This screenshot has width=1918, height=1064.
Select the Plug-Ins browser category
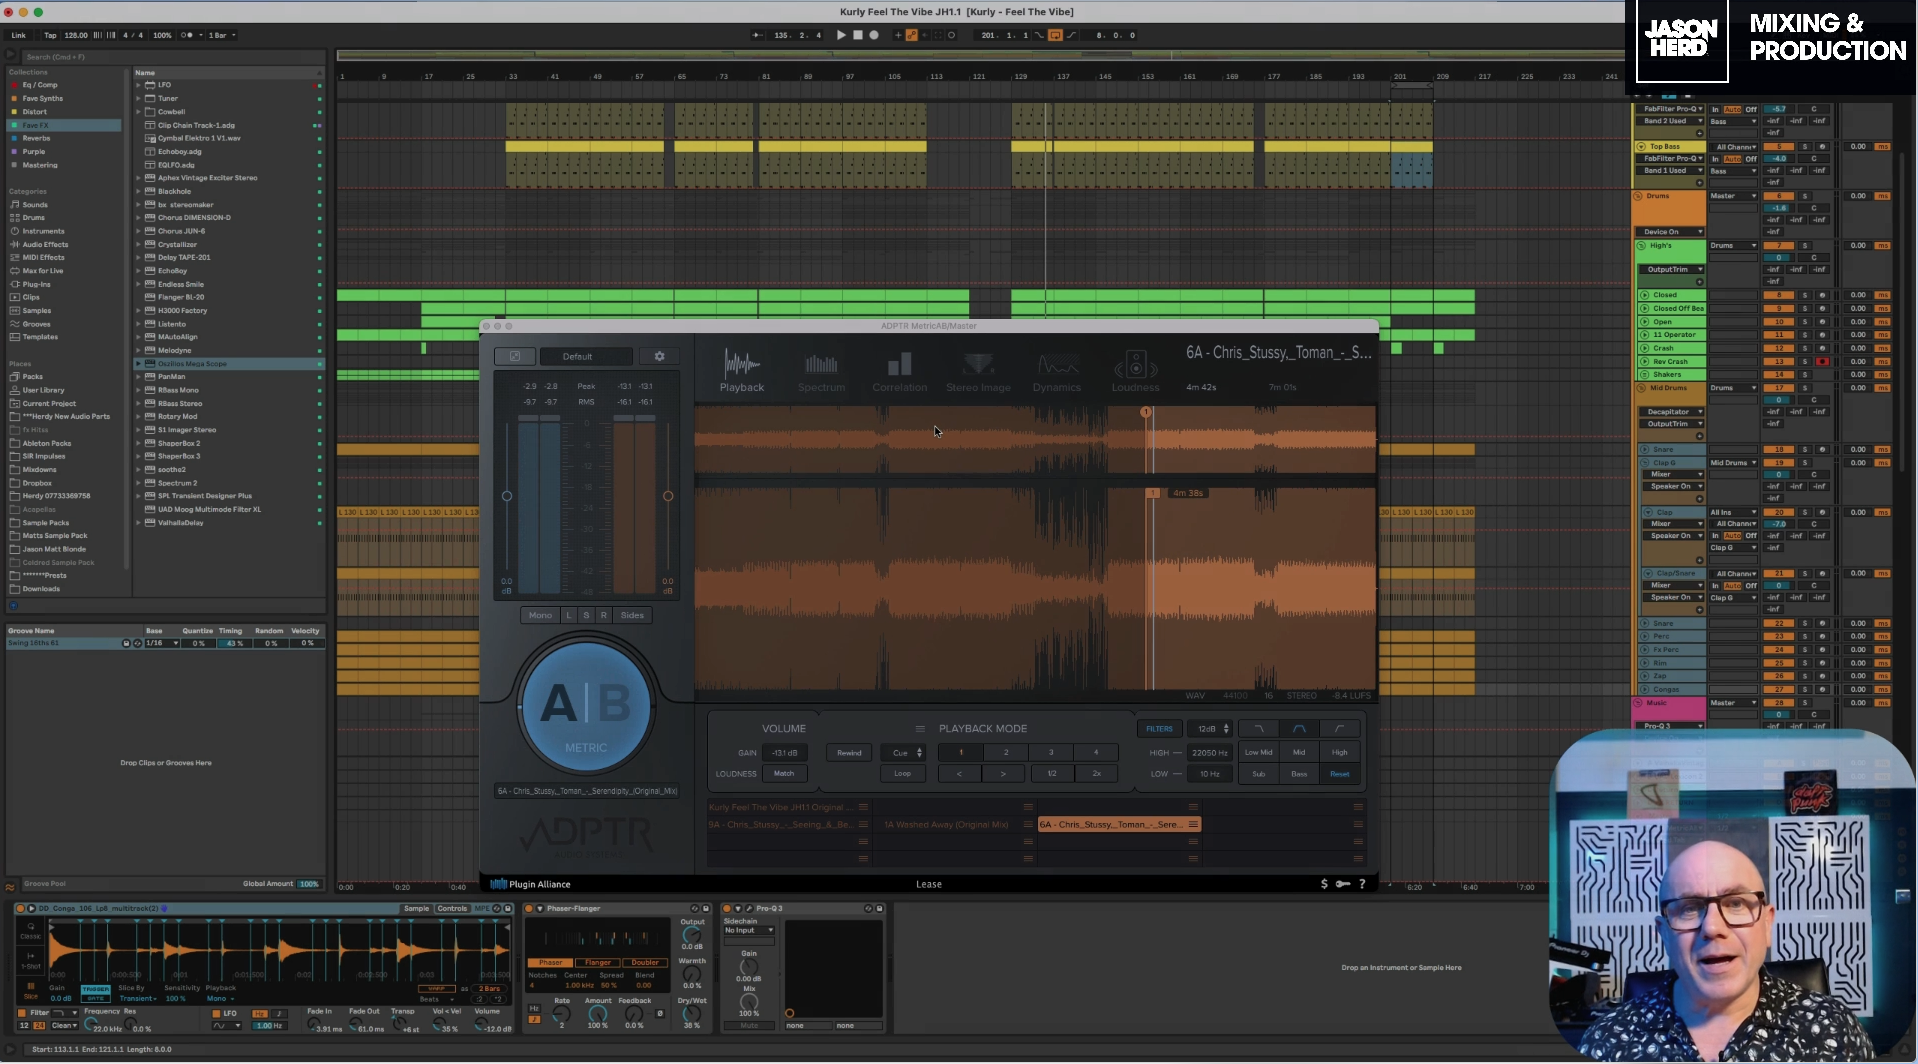click(x=36, y=284)
